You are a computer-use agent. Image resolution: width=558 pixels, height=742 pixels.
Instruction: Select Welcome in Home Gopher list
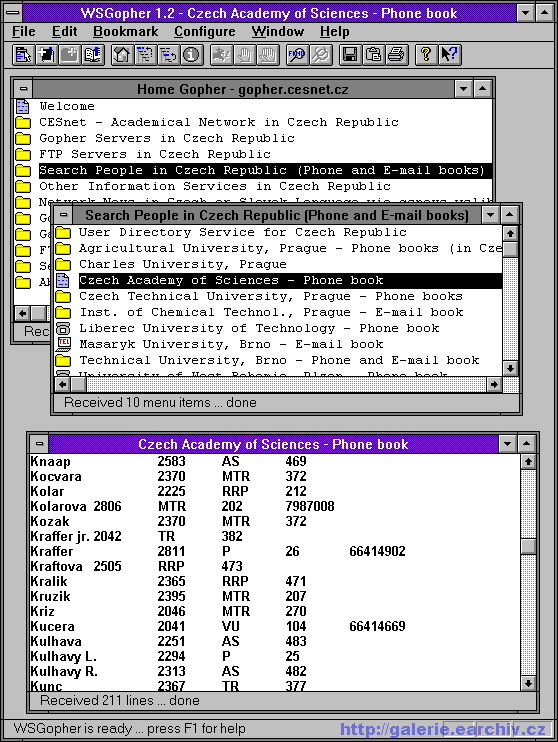67,106
